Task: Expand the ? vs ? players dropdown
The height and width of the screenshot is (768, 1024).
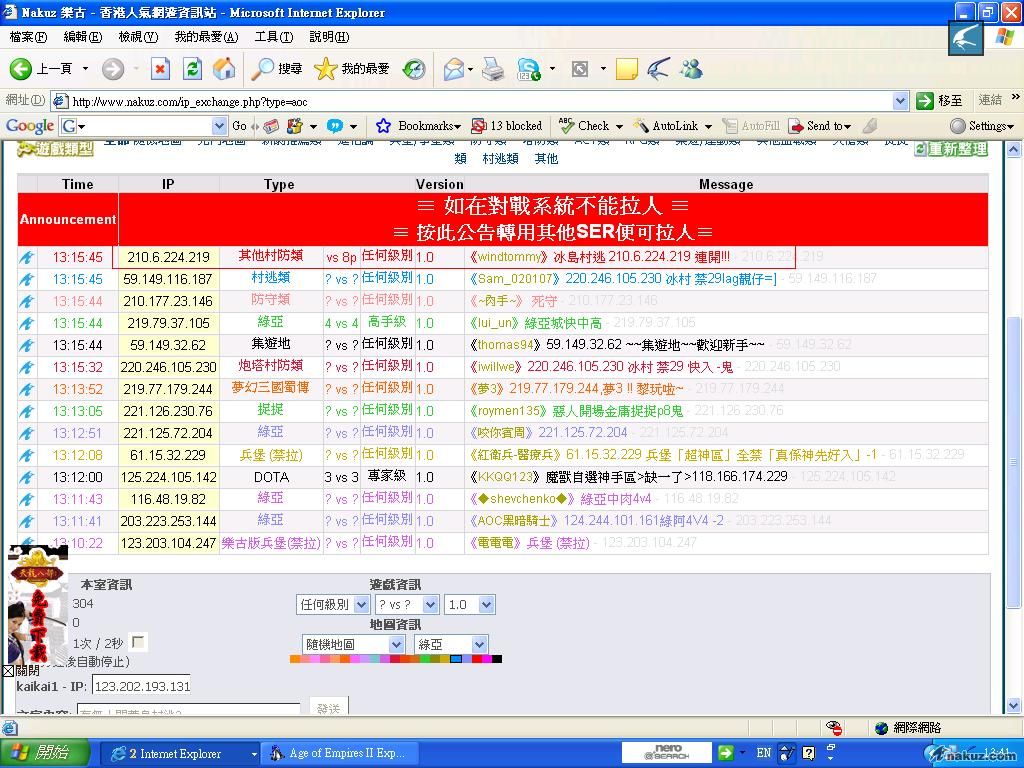Action: [406, 604]
